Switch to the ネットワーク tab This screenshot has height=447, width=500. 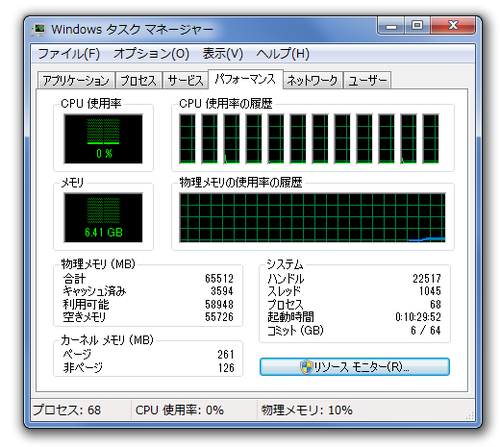tap(313, 80)
